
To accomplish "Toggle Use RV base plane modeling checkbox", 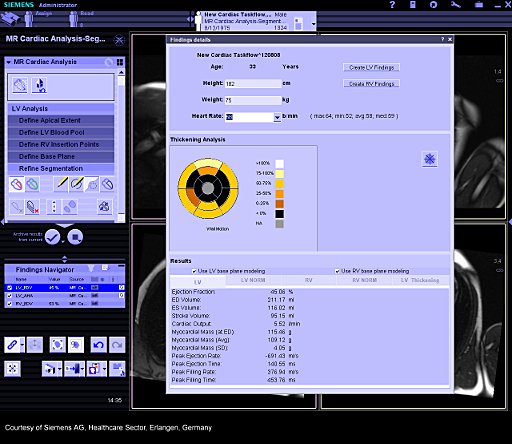I will (337, 271).
